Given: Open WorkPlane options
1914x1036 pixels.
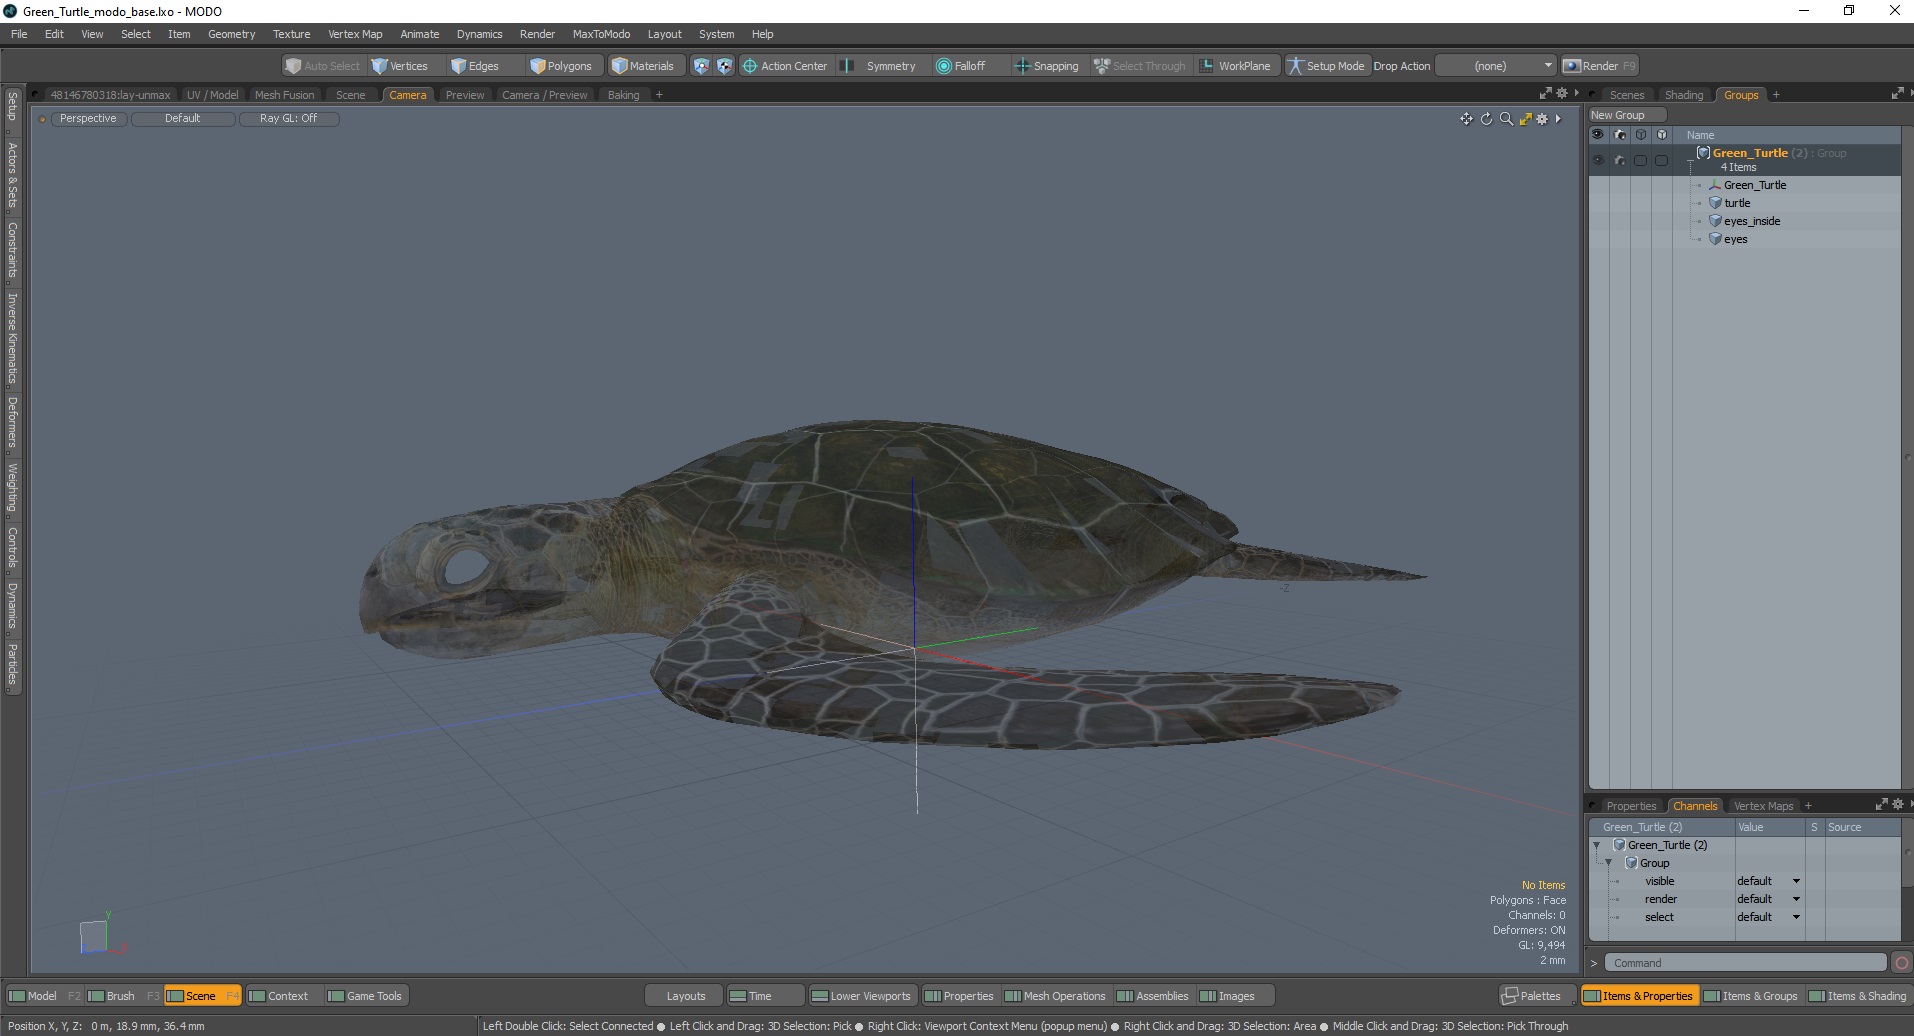Looking at the screenshot, I should 1236,66.
